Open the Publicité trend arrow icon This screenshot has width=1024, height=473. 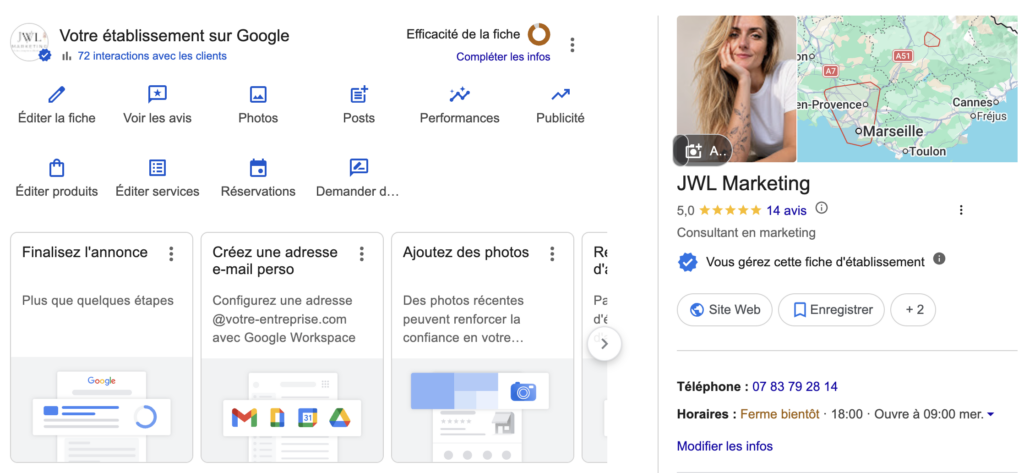[560, 95]
